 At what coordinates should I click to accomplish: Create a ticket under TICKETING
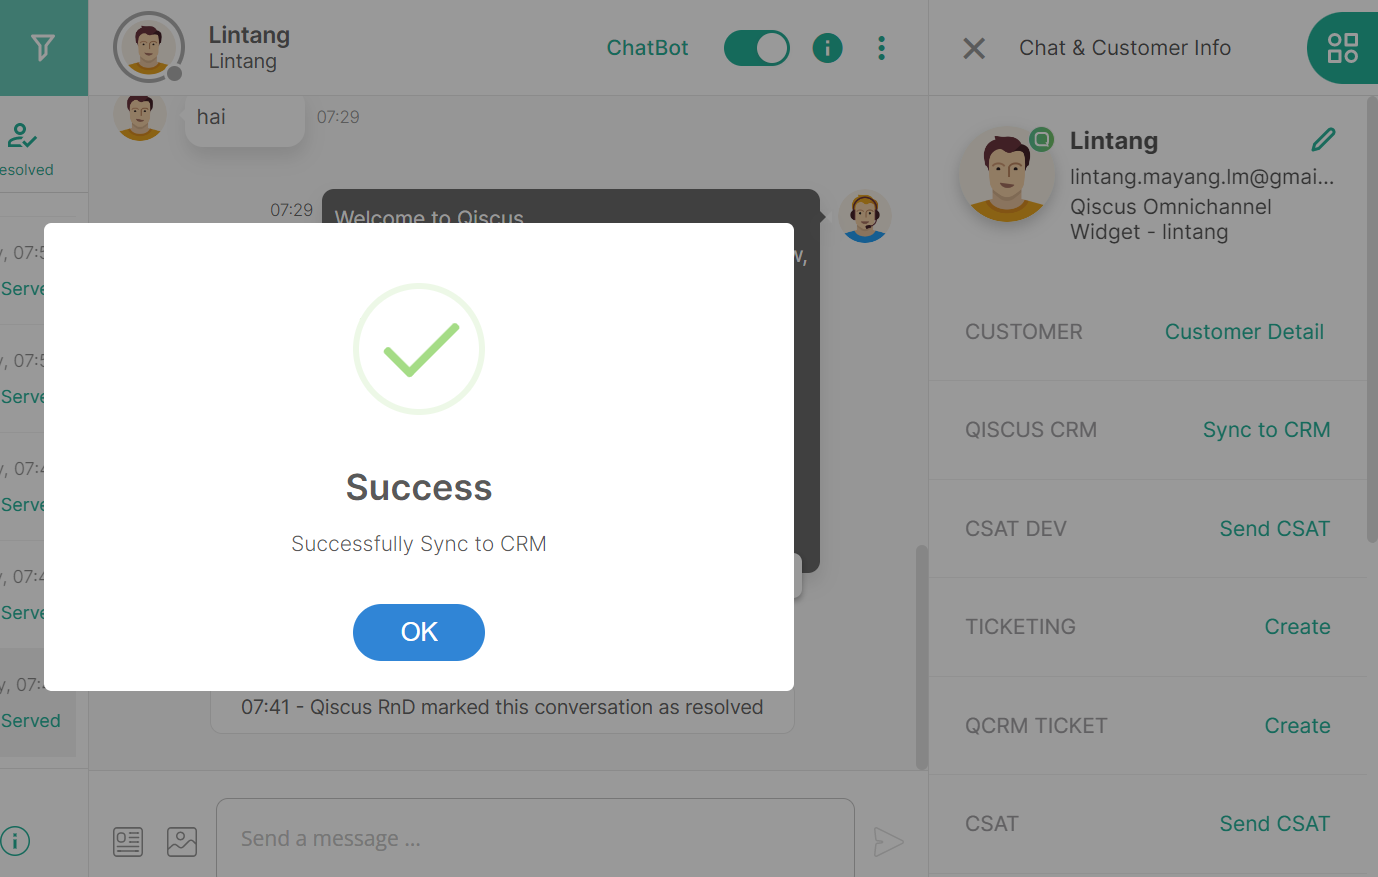1297,627
